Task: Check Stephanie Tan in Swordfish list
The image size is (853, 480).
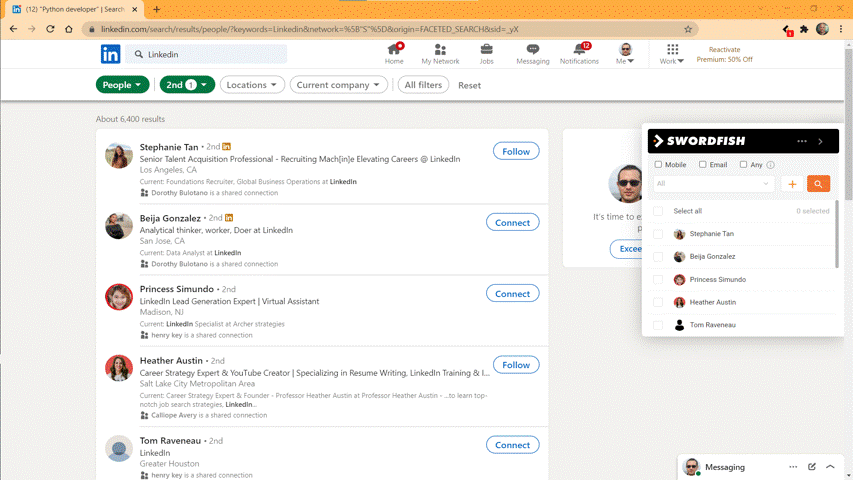Action: (658, 234)
